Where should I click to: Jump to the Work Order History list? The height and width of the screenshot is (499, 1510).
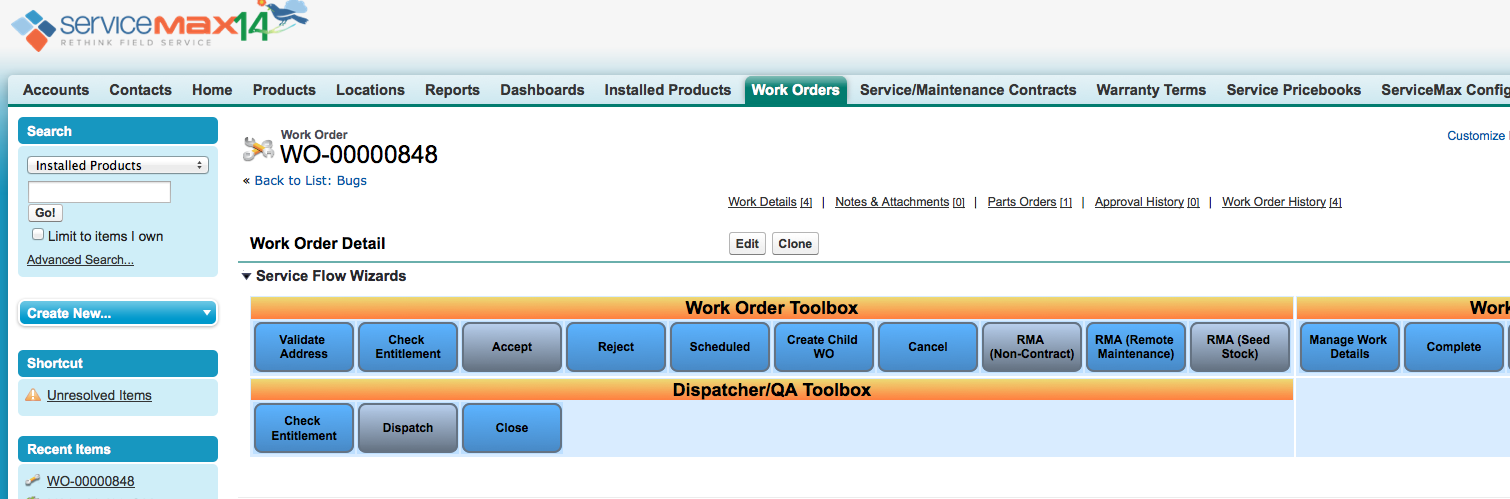pyautogui.click(x=1274, y=202)
